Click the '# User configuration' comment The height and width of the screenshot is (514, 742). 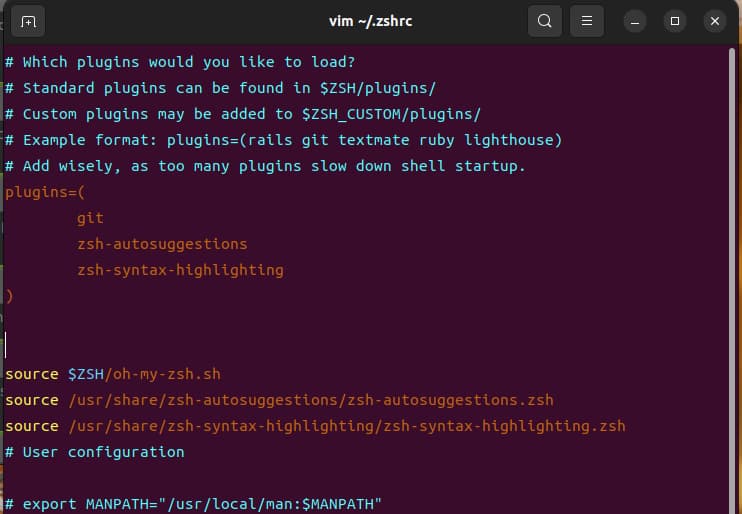(x=95, y=452)
